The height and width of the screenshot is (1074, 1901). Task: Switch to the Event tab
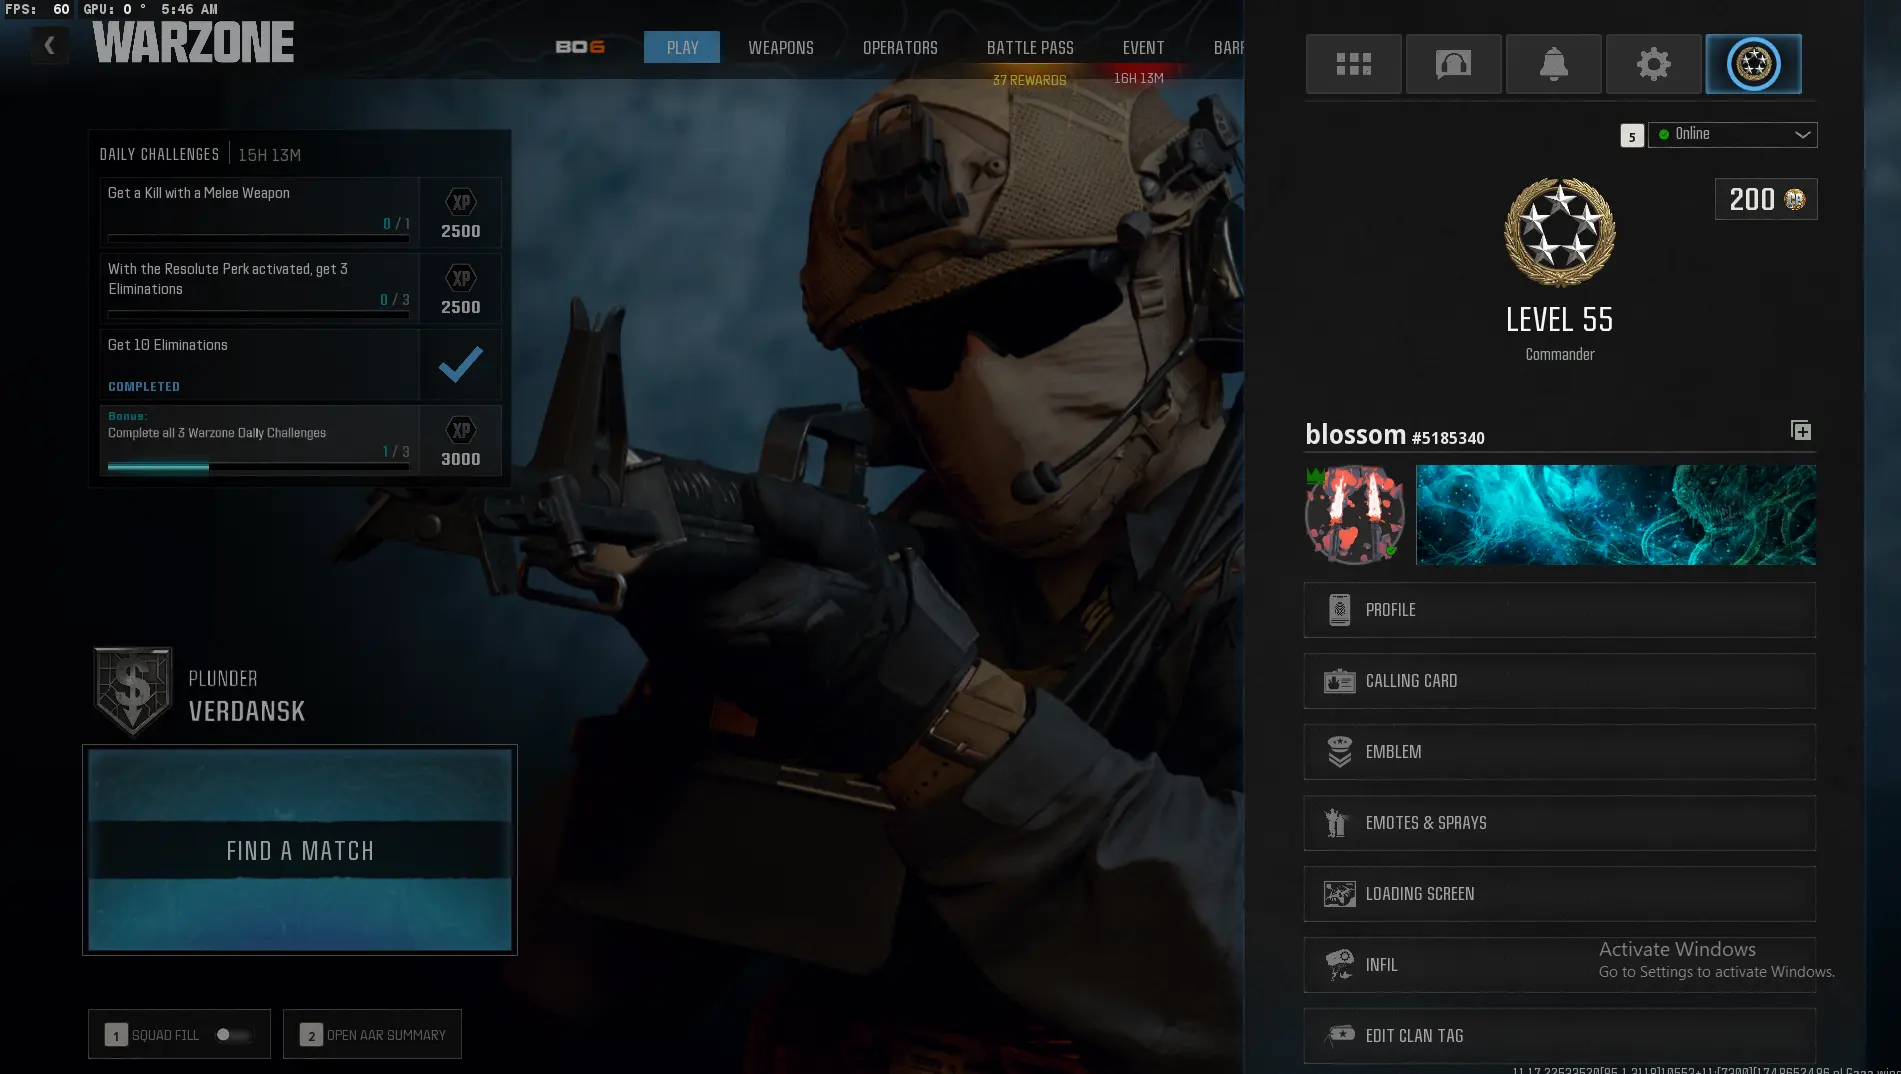point(1143,47)
